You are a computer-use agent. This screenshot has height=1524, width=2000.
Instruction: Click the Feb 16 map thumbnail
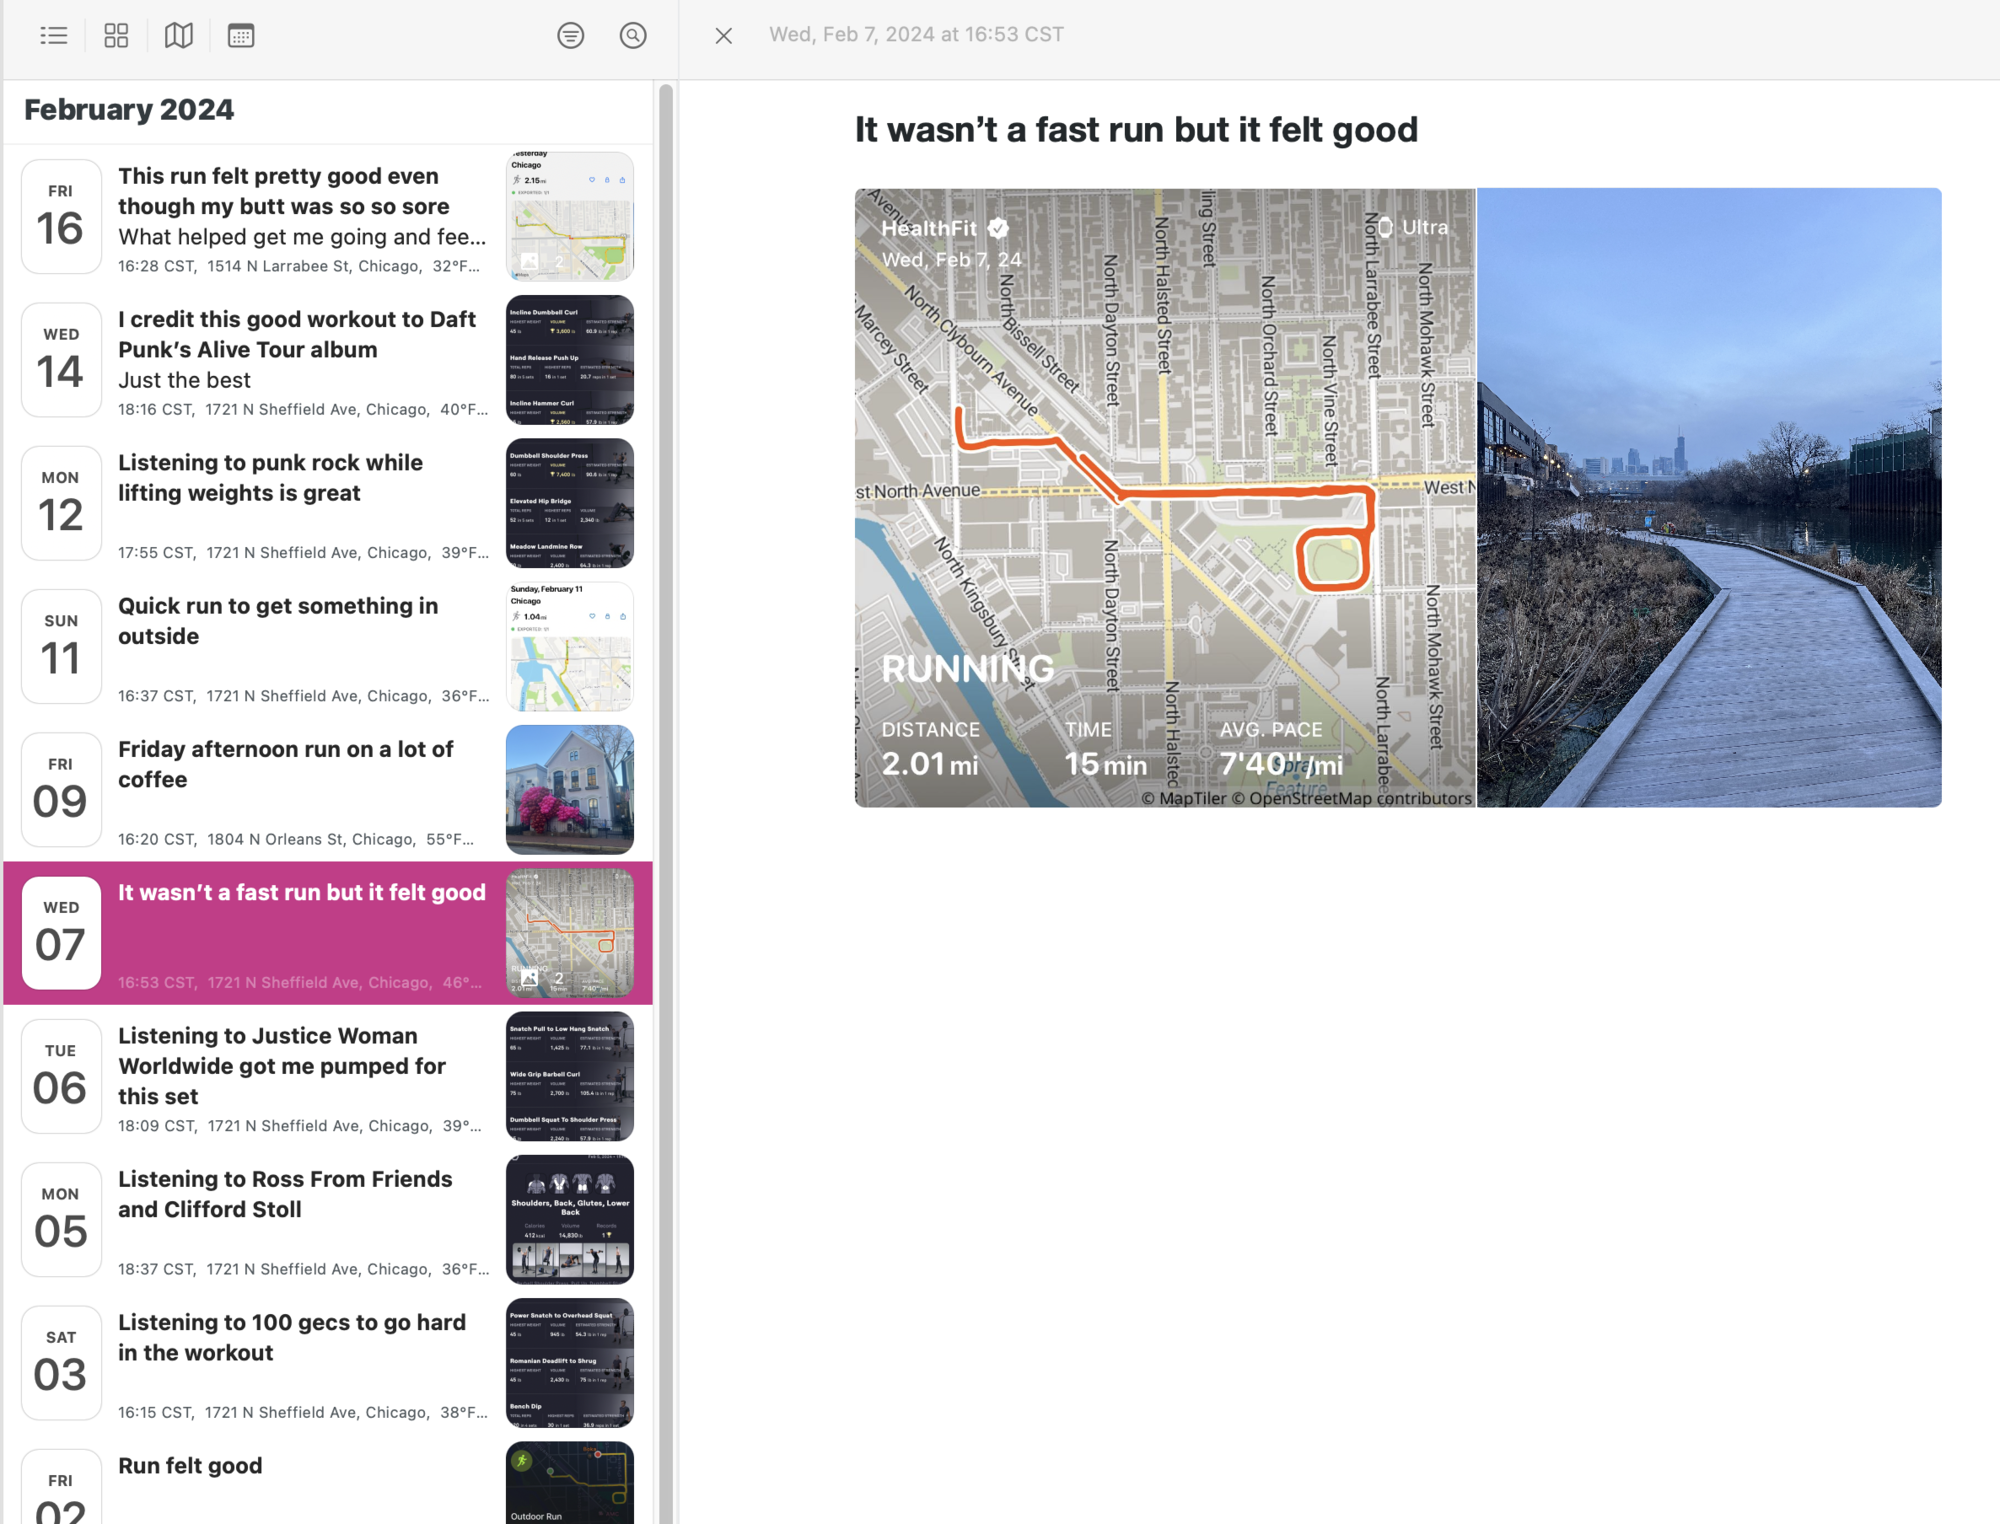pyautogui.click(x=570, y=217)
